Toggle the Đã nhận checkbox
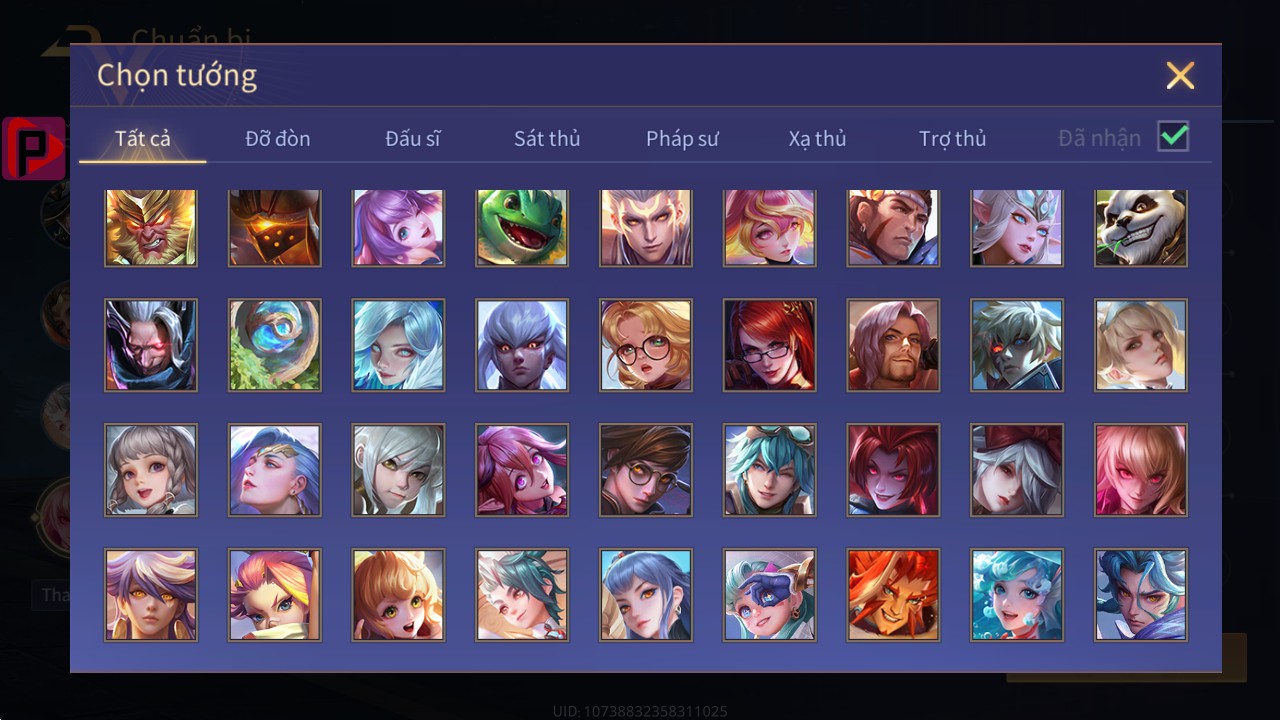Image resolution: width=1280 pixels, height=720 pixels. coord(1173,136)
